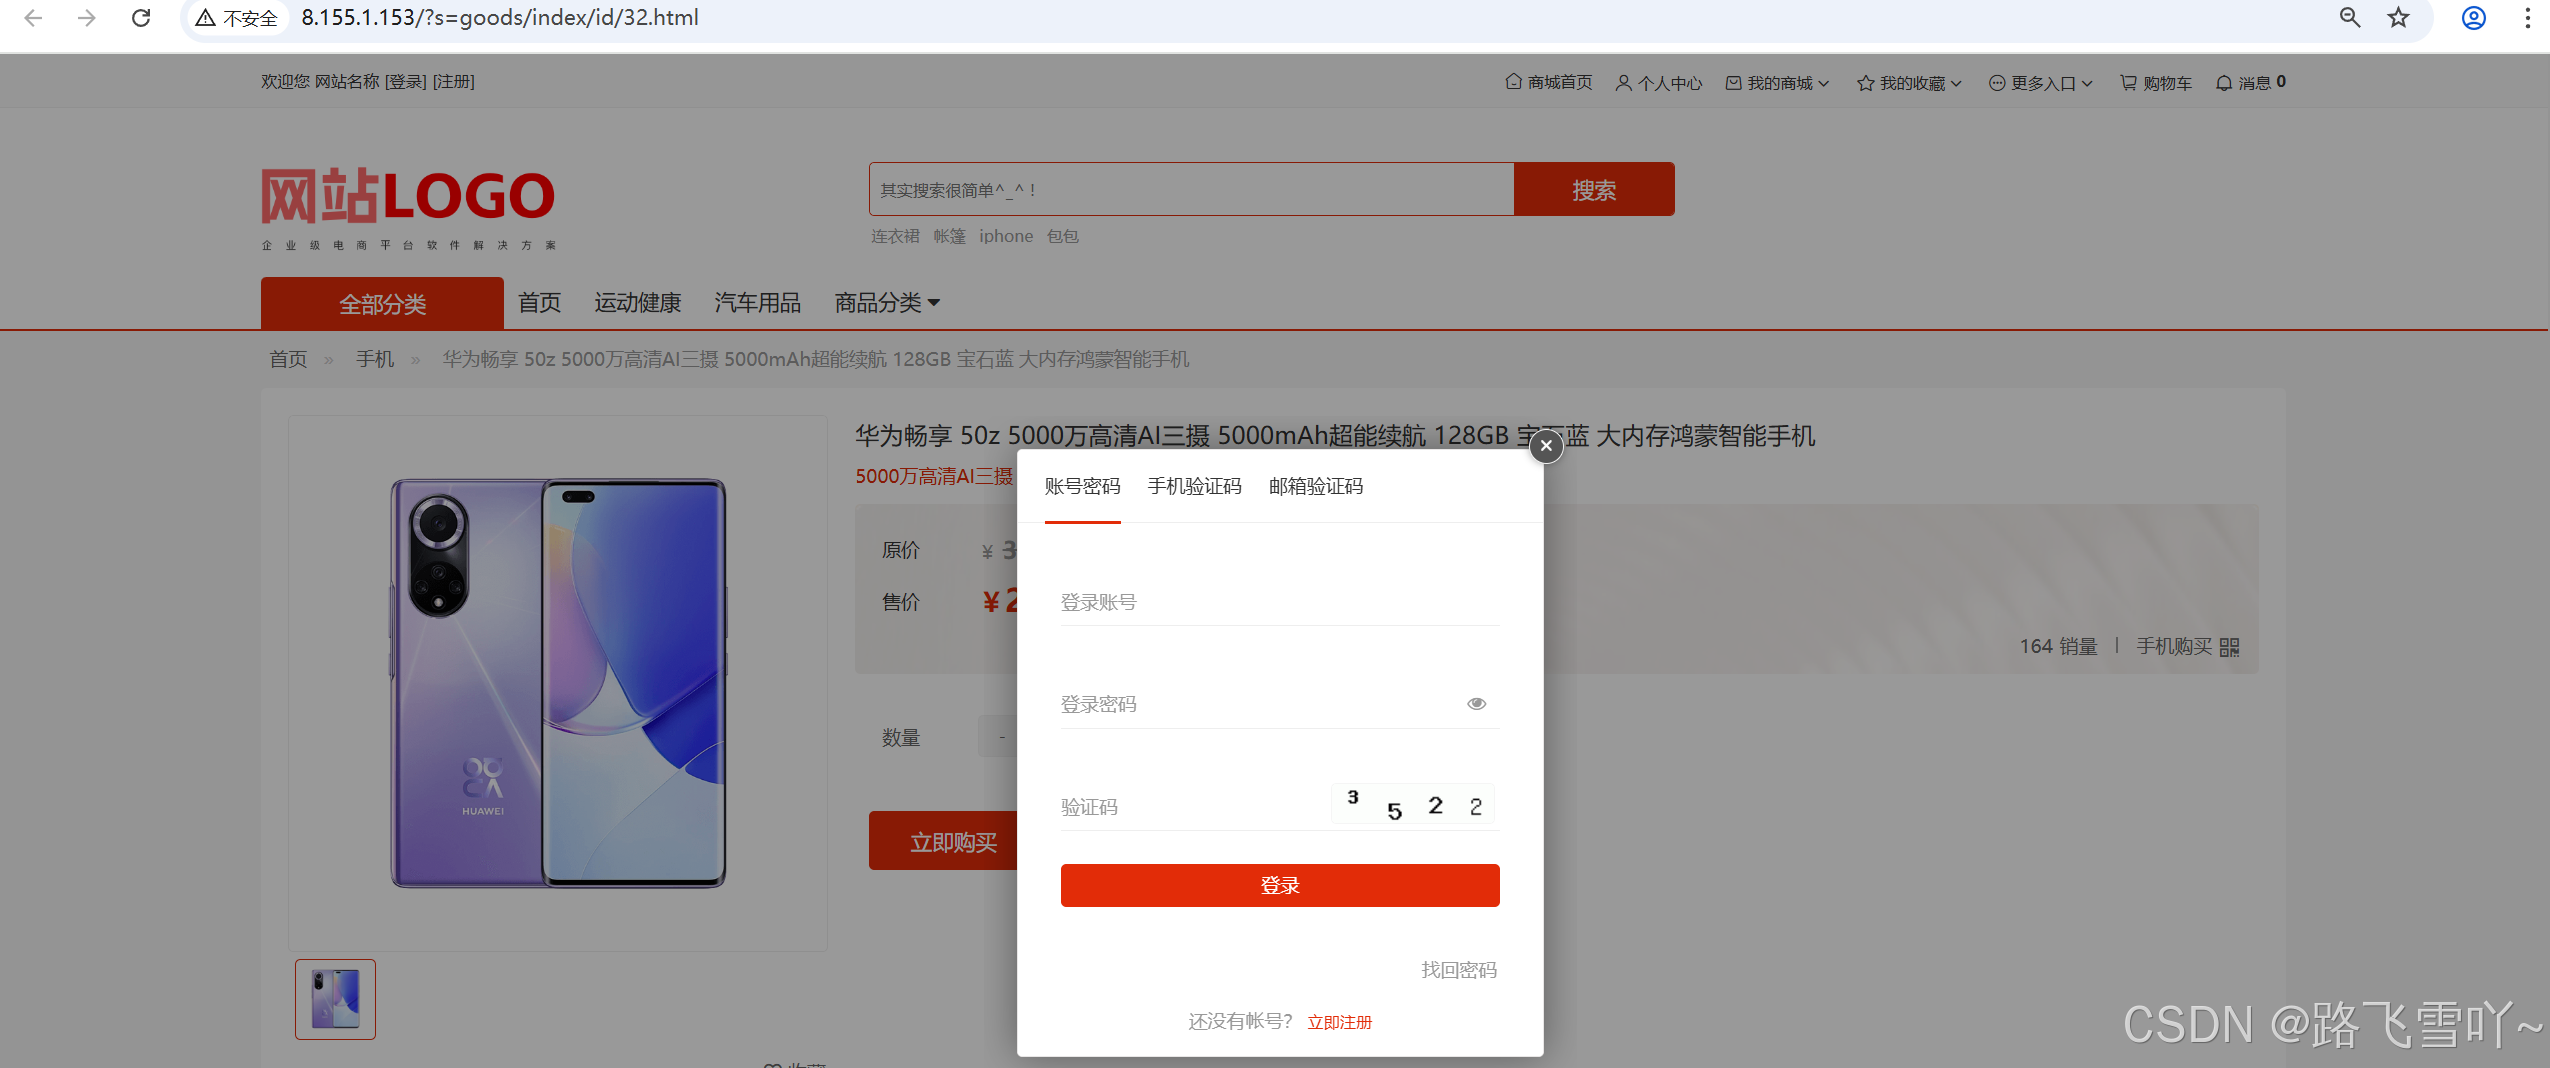Select the phone thumbnail below main image

335,1000
